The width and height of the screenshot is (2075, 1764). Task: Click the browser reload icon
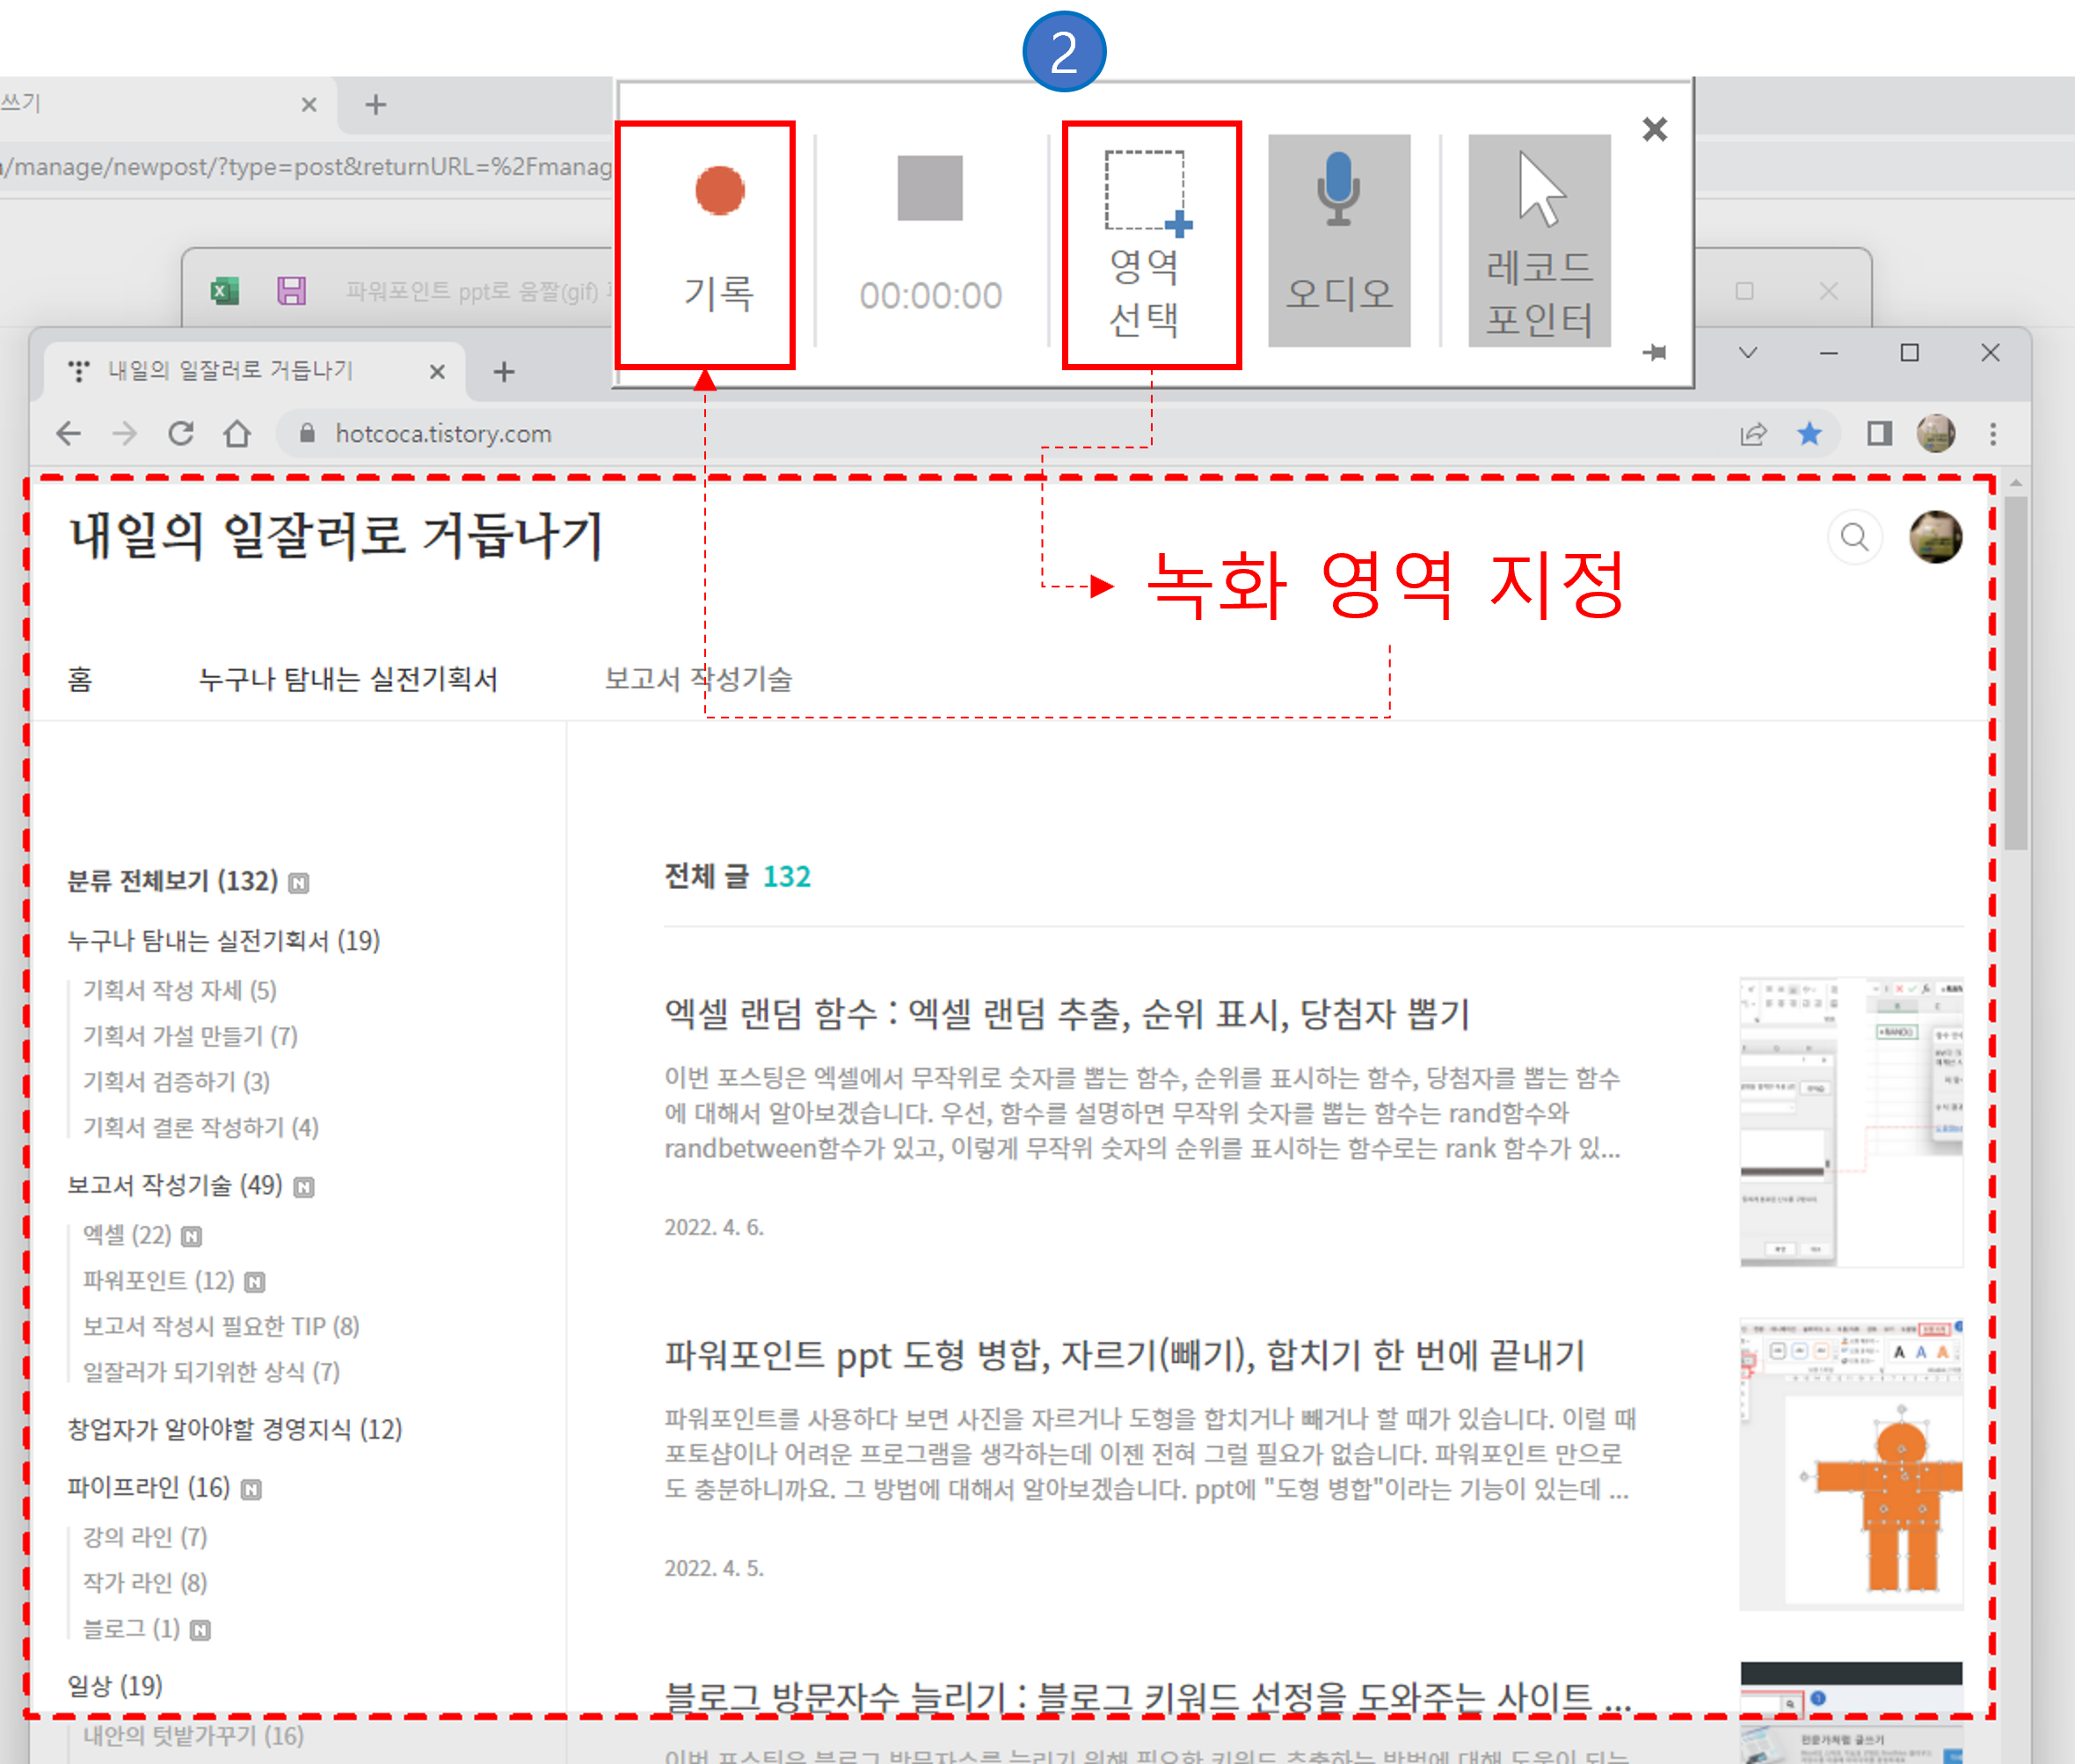click(181, 433)
